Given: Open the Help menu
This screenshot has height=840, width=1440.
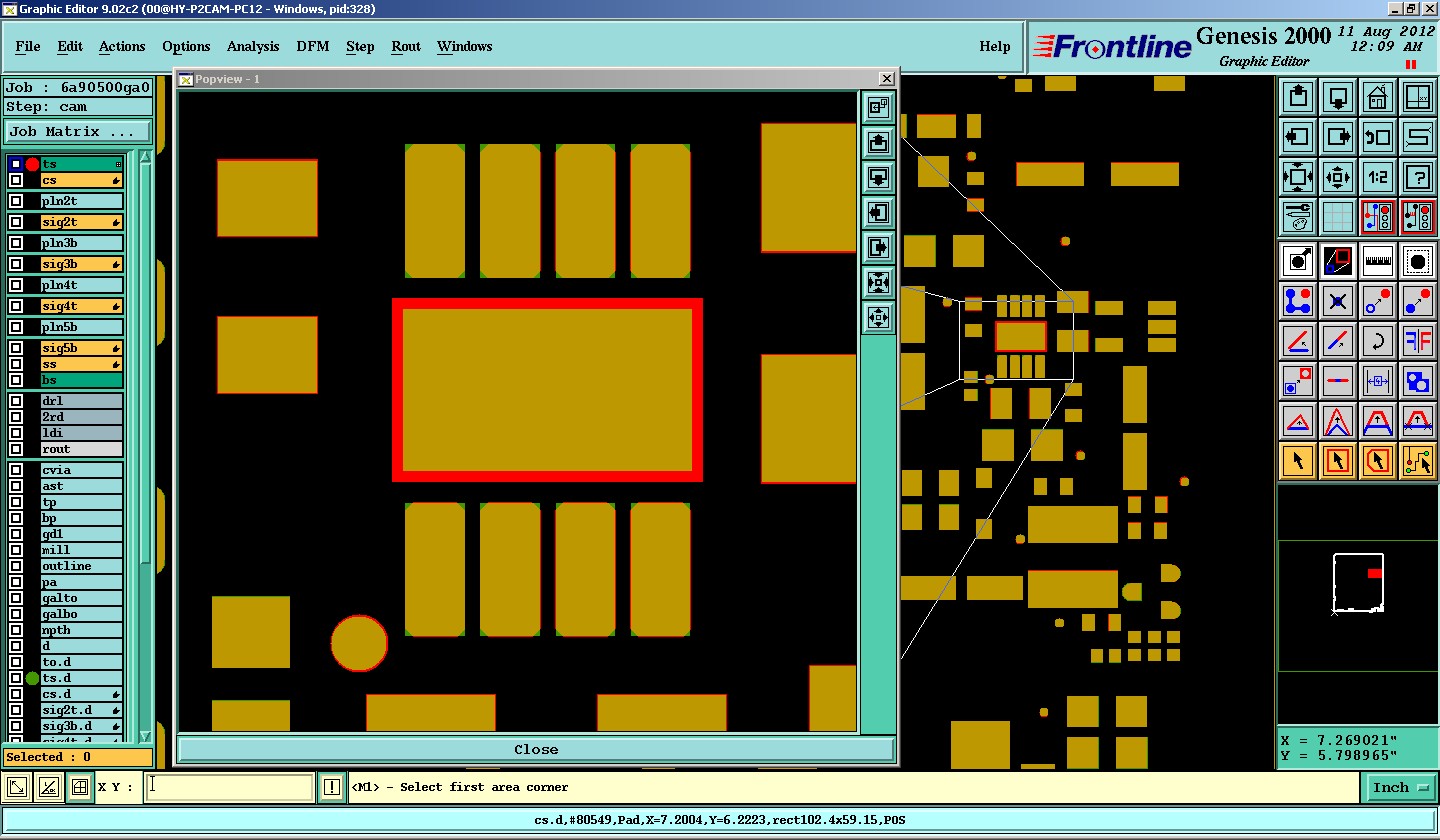Looking at the screenshot, I should (994, 46).
